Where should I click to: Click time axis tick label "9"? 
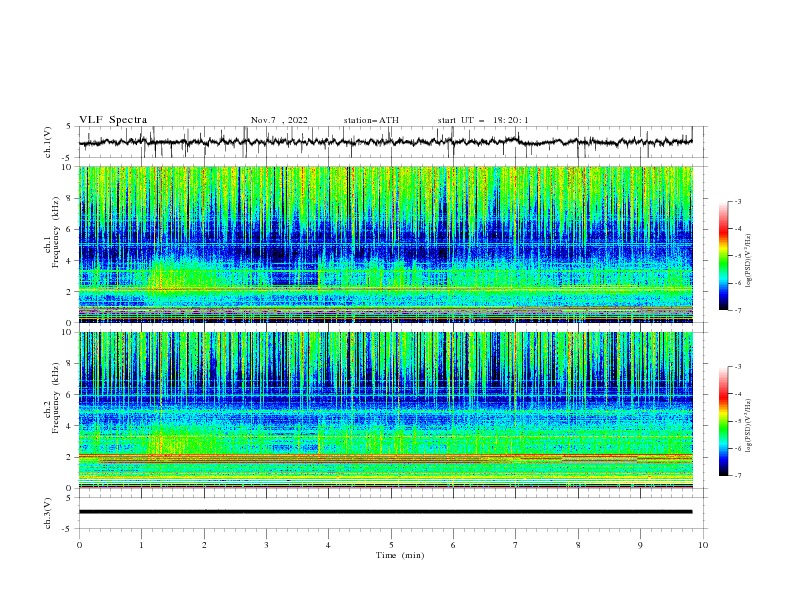coord(640,545)
